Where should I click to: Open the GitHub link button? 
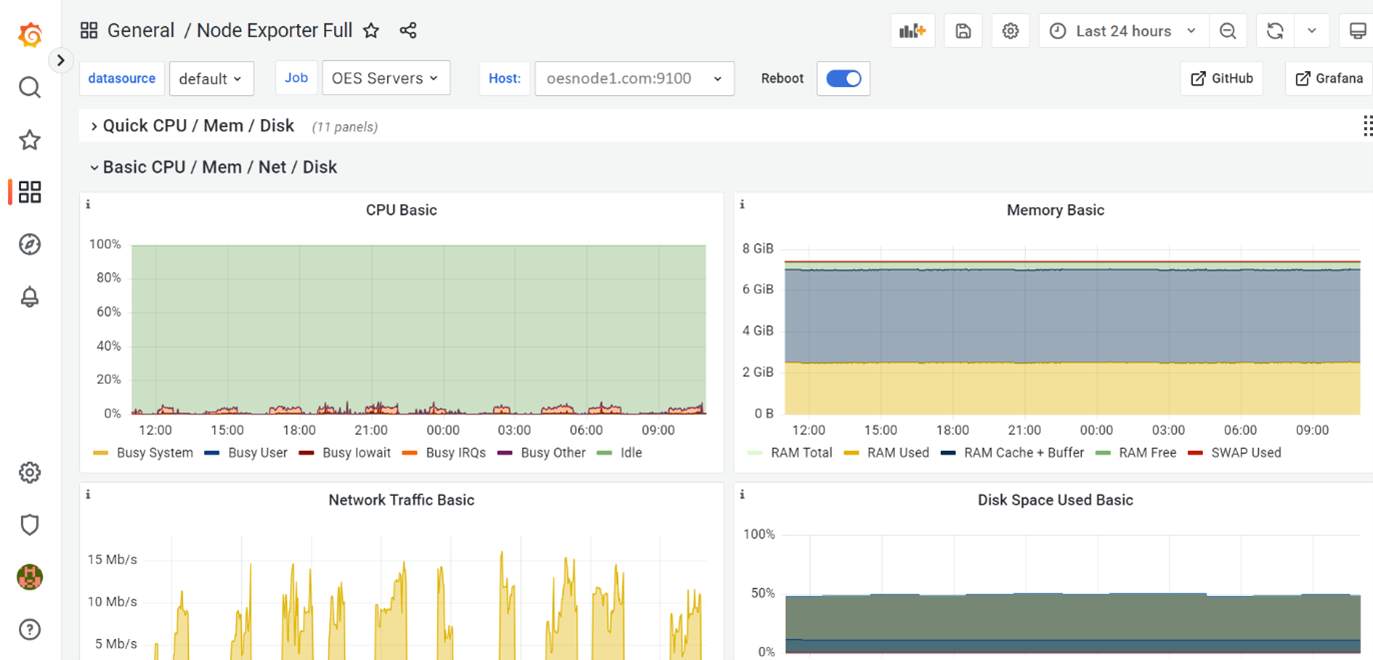1221,79
